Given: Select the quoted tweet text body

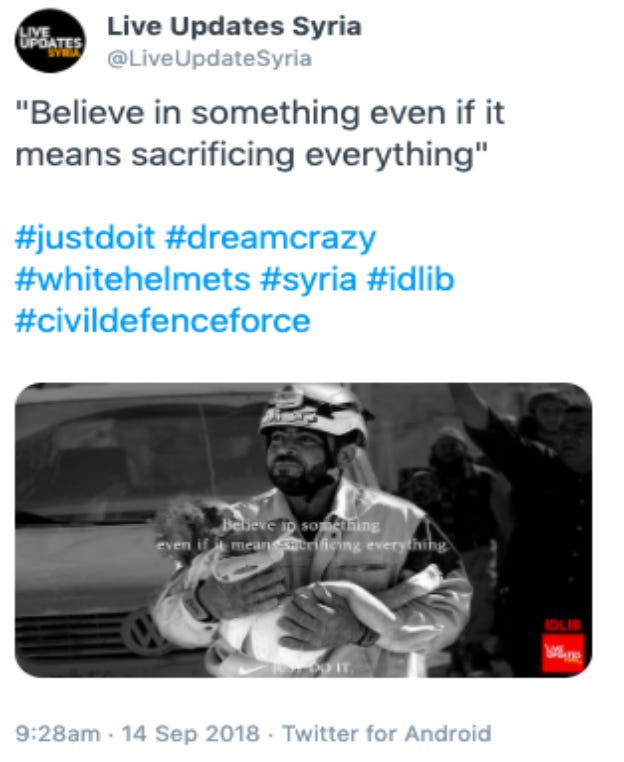Looking at the screenshot, I should tap(260, 133).
